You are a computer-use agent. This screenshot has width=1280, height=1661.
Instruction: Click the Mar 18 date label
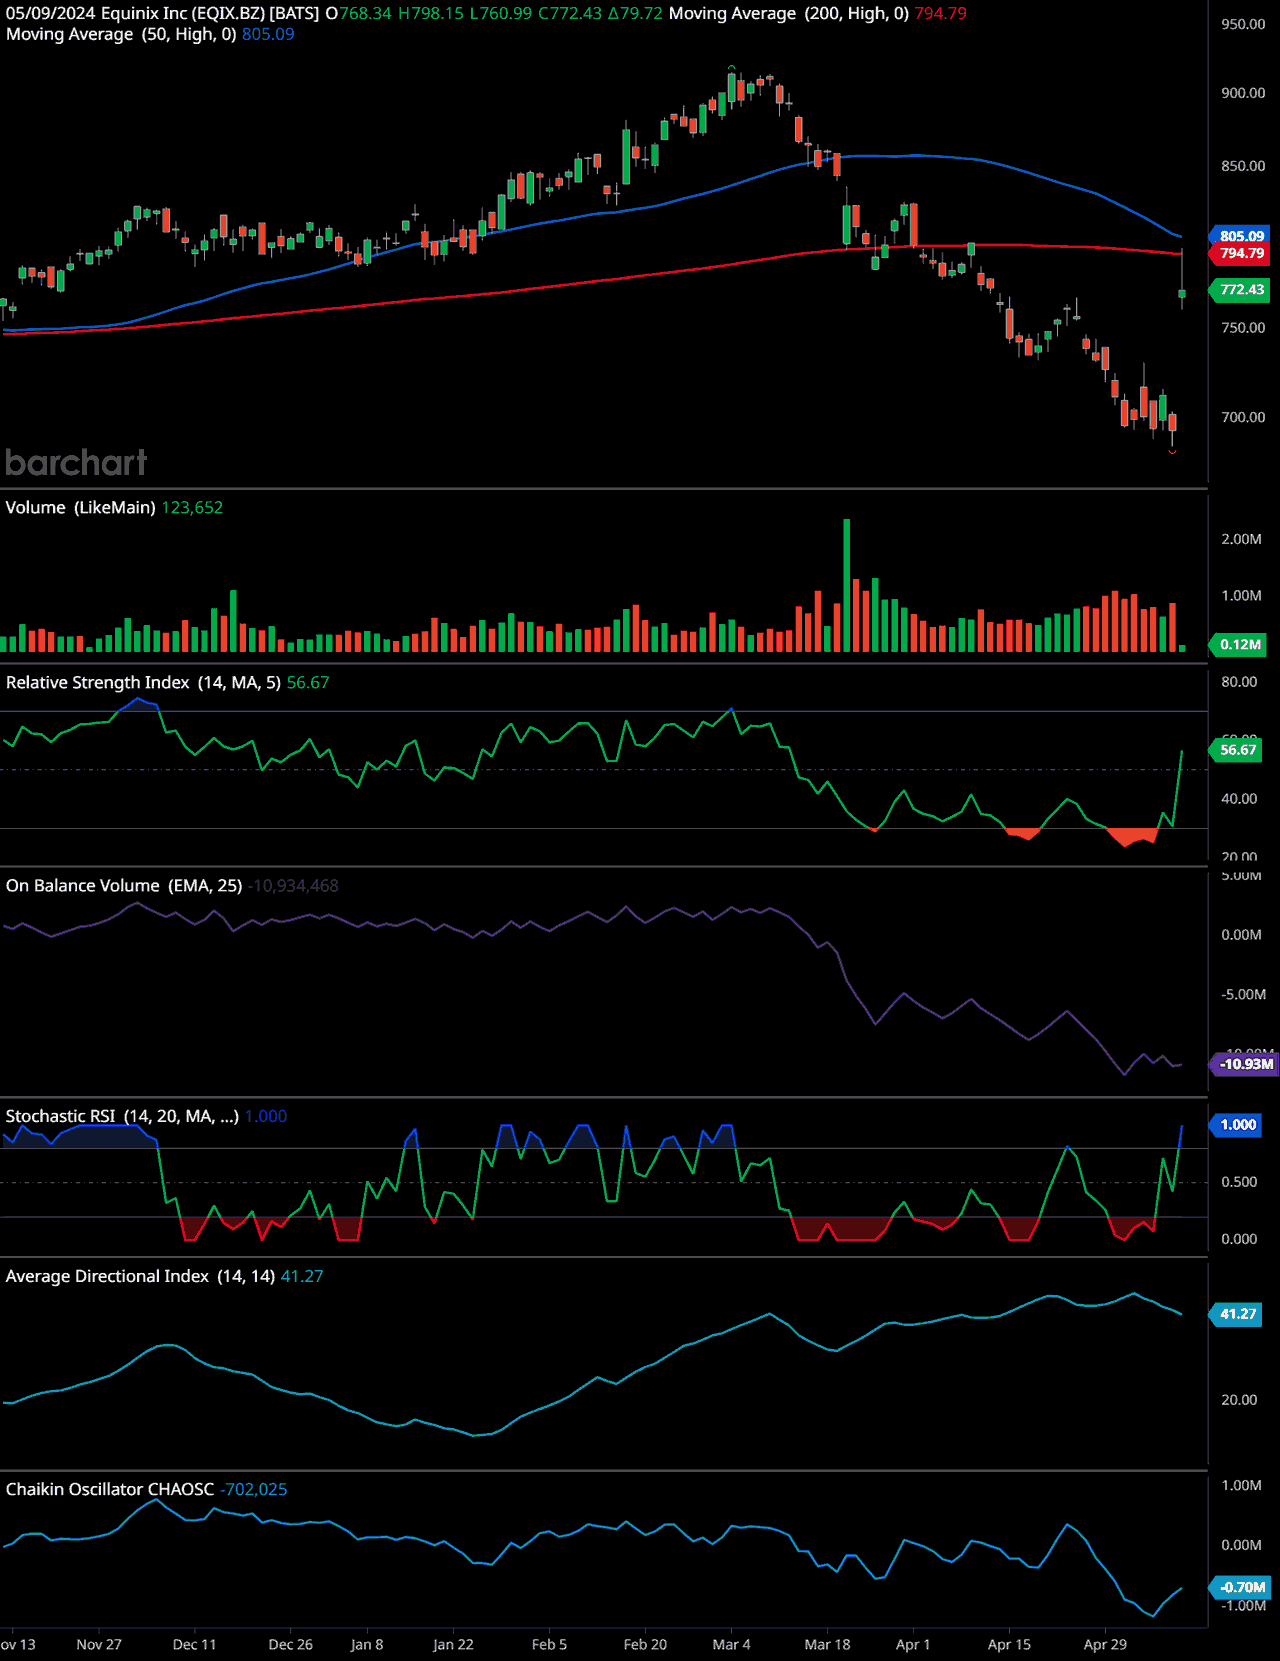pyautogui.click(x=827, y=1645)
